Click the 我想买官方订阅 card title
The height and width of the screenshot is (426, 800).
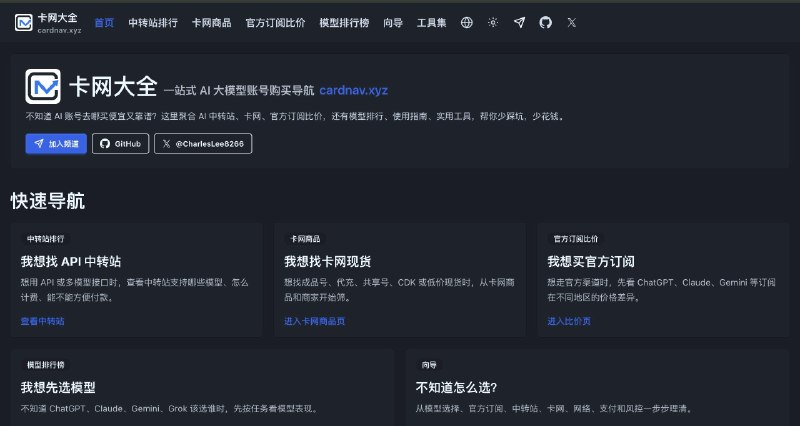click(591, 262)
